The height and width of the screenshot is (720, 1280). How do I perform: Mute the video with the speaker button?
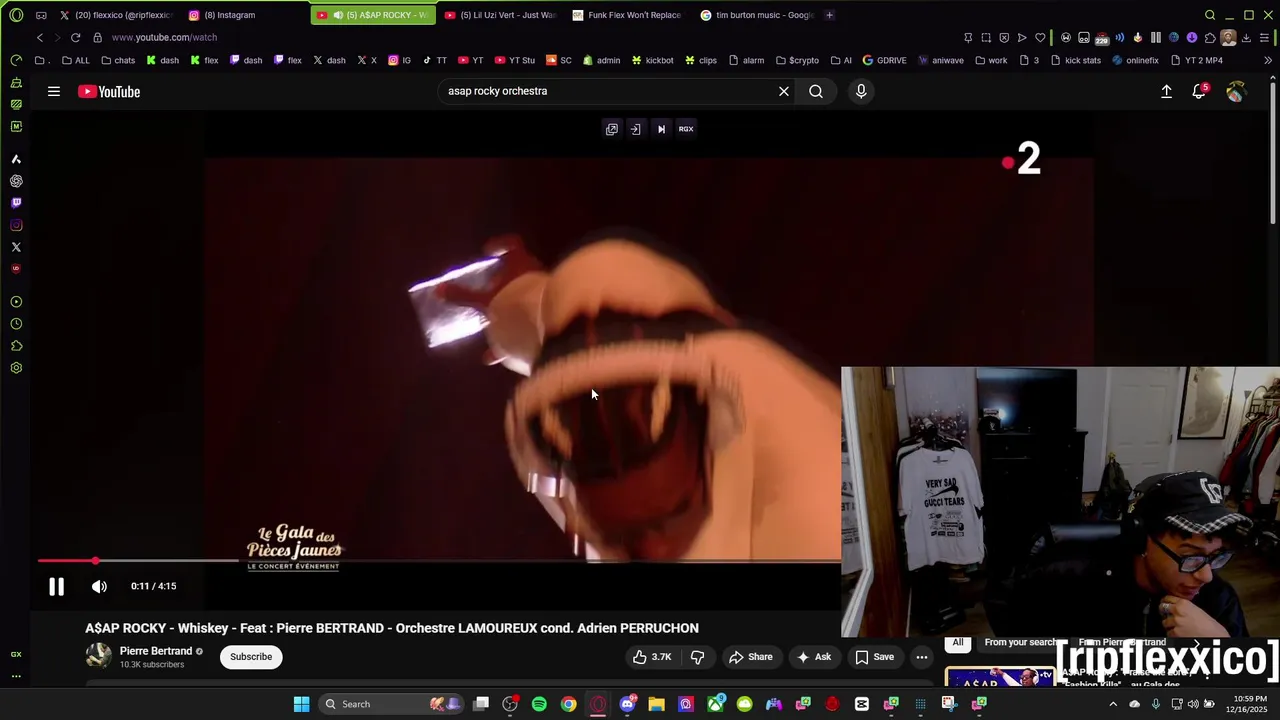(99, 587)
